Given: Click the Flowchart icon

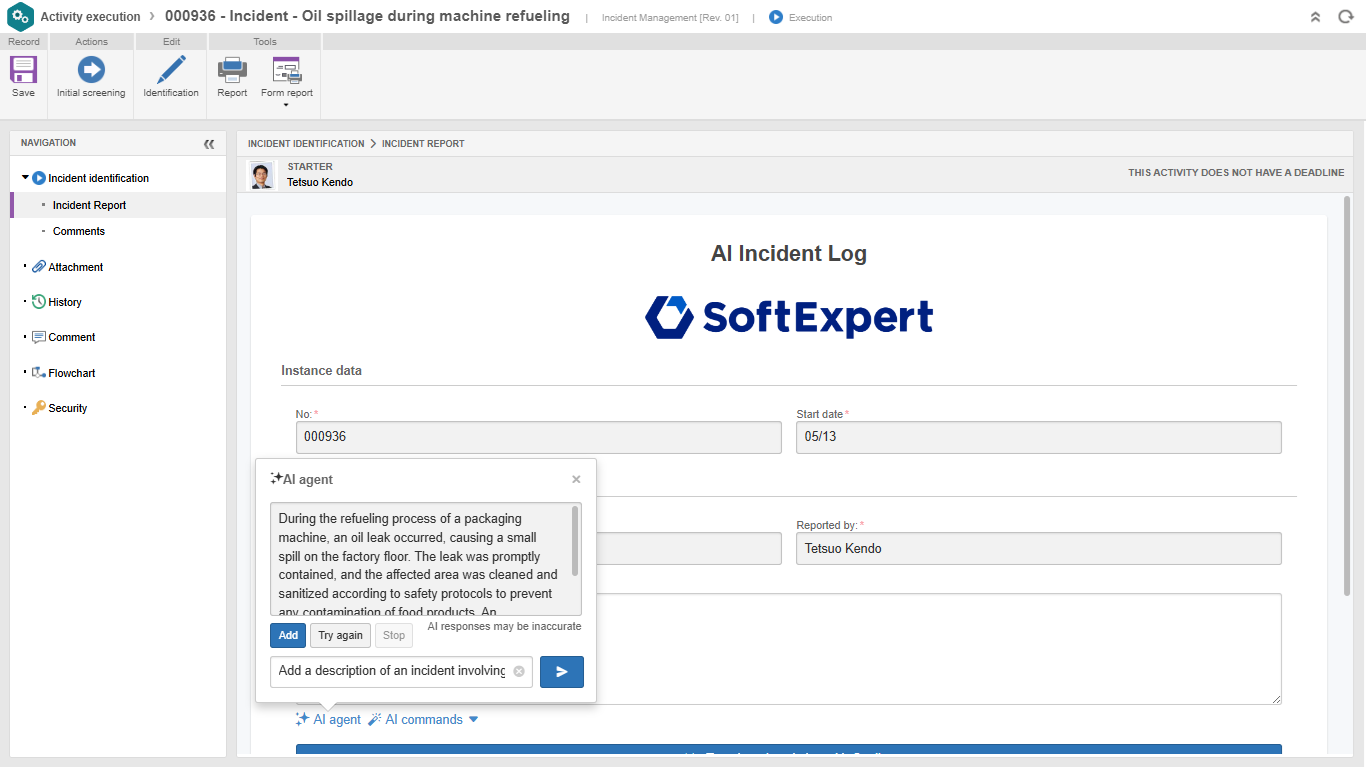Looking at the screenshot, I should point(39,373).
